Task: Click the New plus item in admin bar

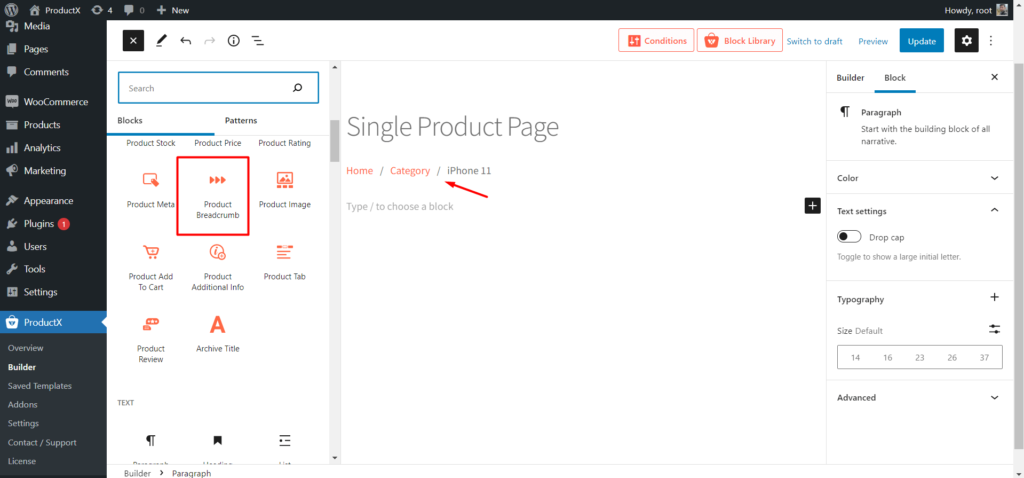Action: click(x=173, y=10)
